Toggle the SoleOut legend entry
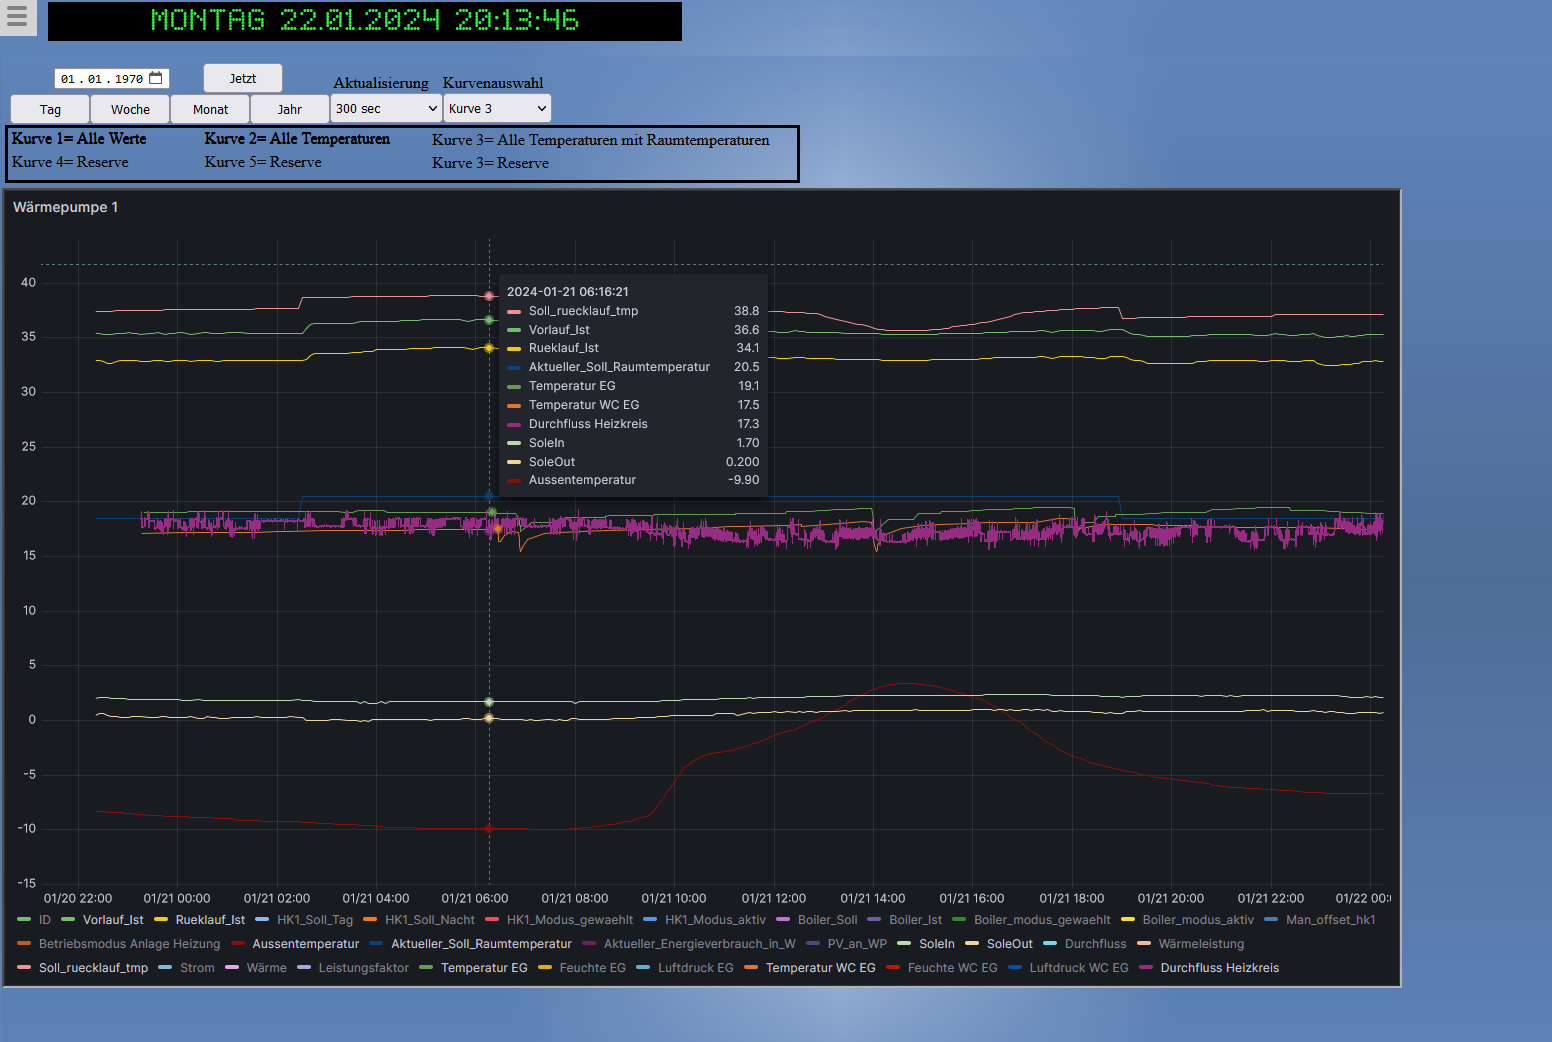This screenshot has height=1042, width=1552. click(1009, 944)
